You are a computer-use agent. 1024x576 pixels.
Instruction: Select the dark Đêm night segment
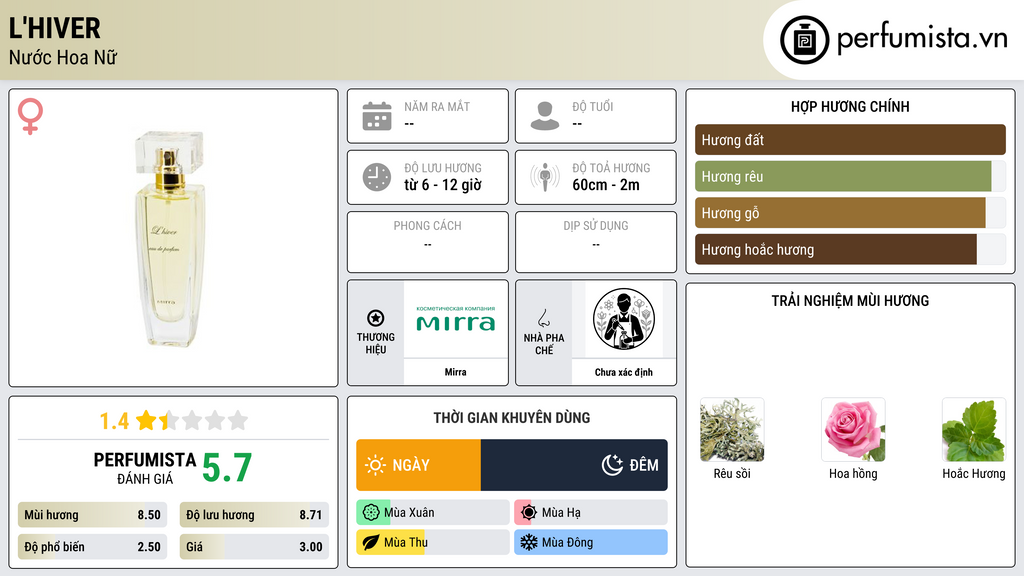coord(574,465)
